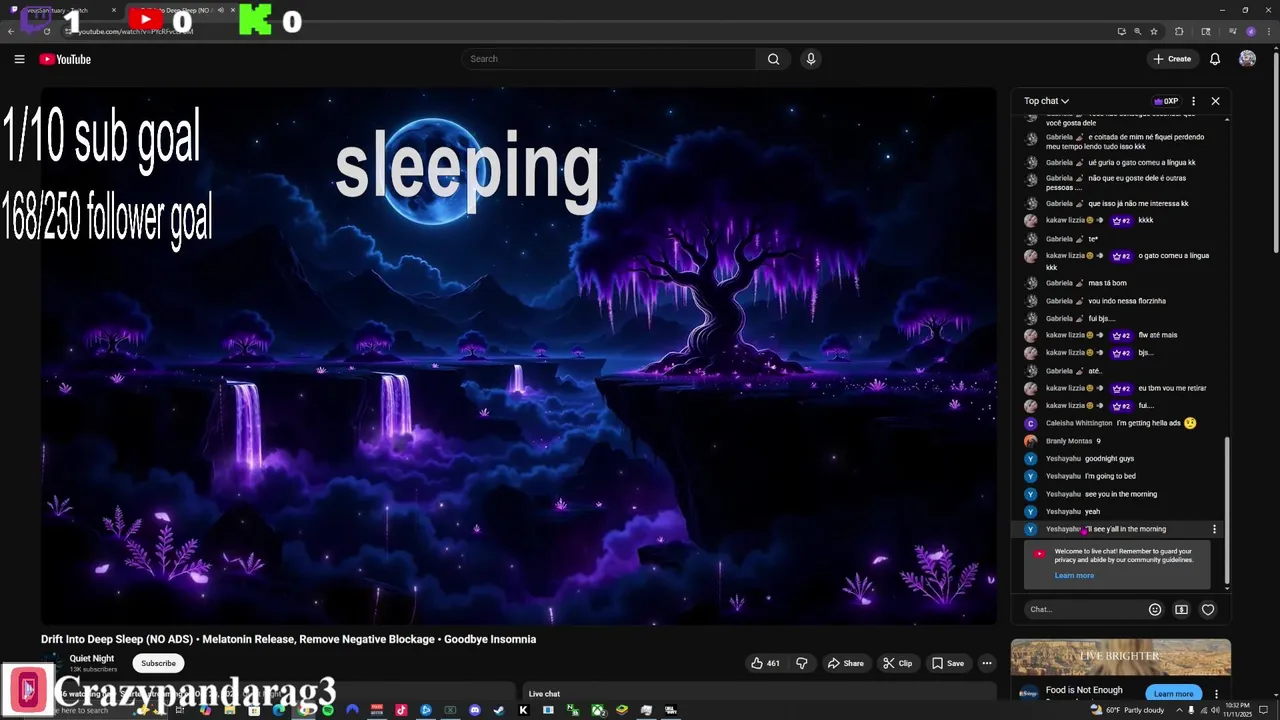The height and width of the screenshot is (720, 1280).
Task: Open the Quiet Night channel name
Action: click(92, 658)
